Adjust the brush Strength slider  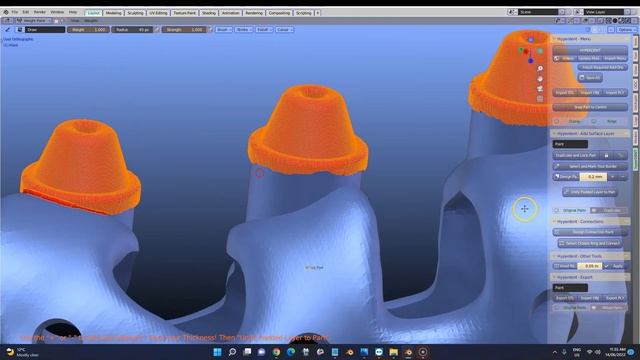point(184,30)
